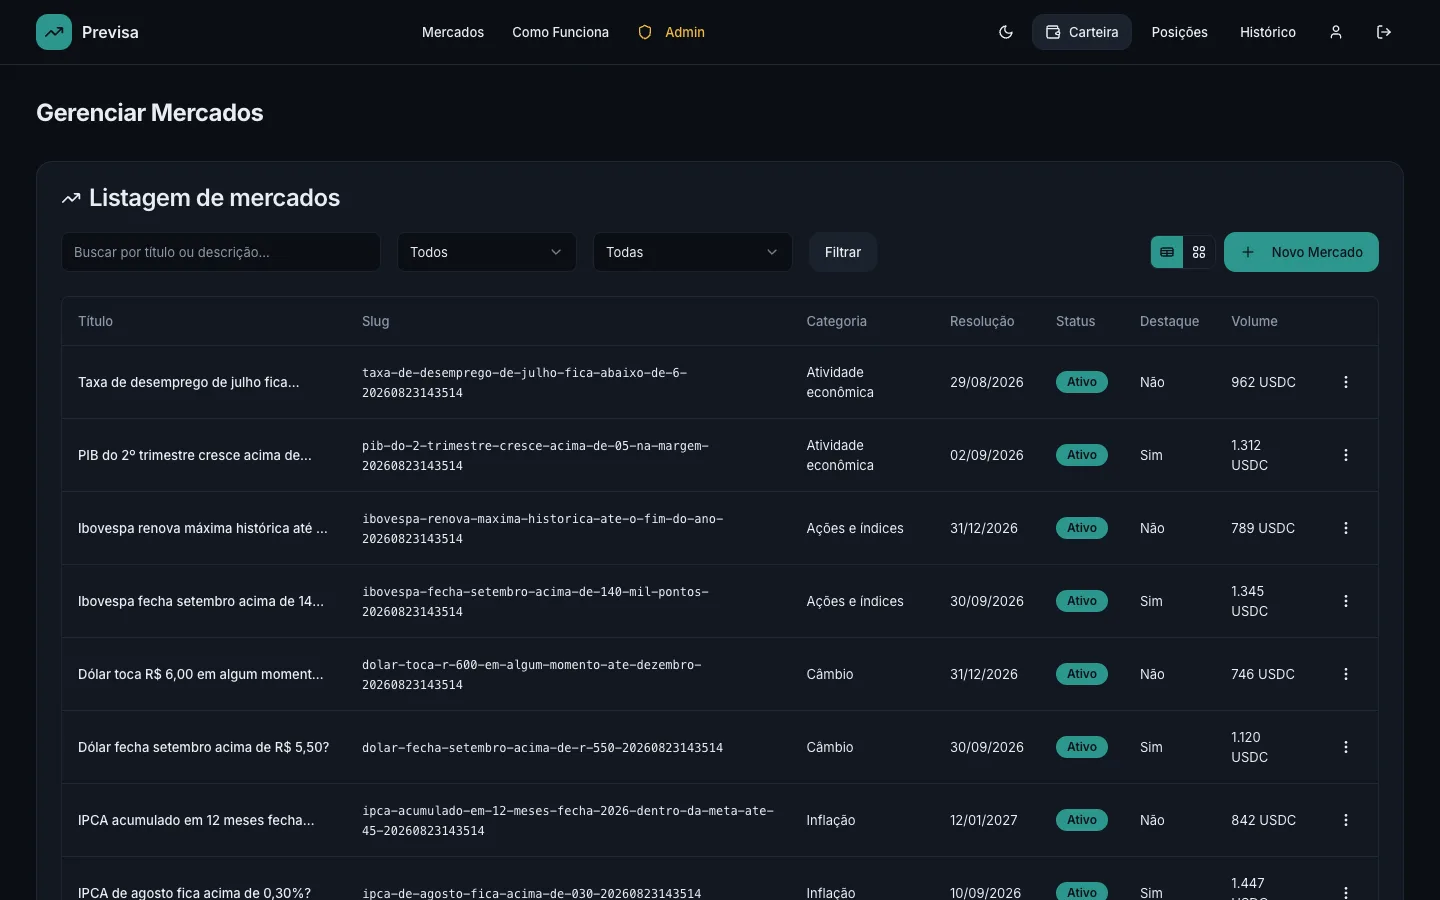Open actions menu for Taxa de desemprego row
Image resolution: width=1440 pixels, height=900 pixels.
tap(1346, 382)
